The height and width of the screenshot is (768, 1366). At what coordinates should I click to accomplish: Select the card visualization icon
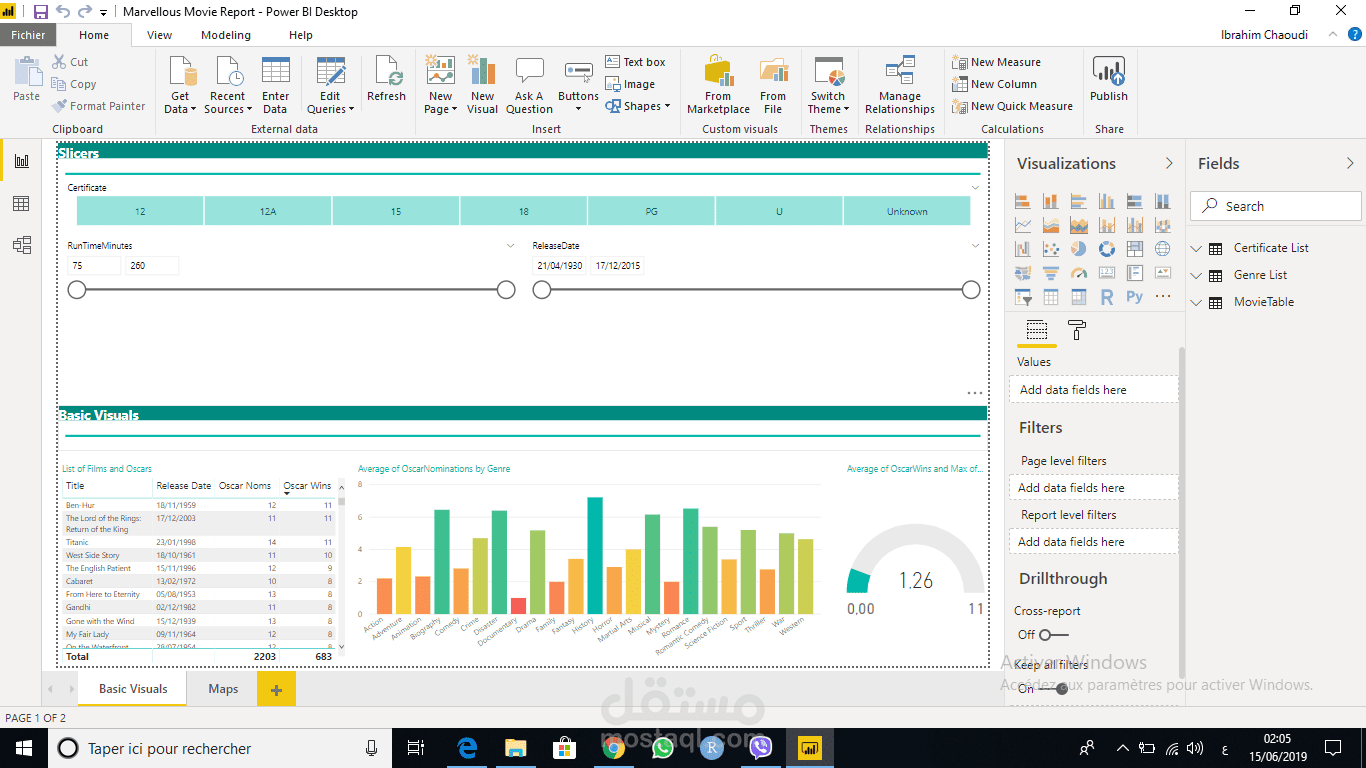pyautogui.click(x=1107, y=273)
